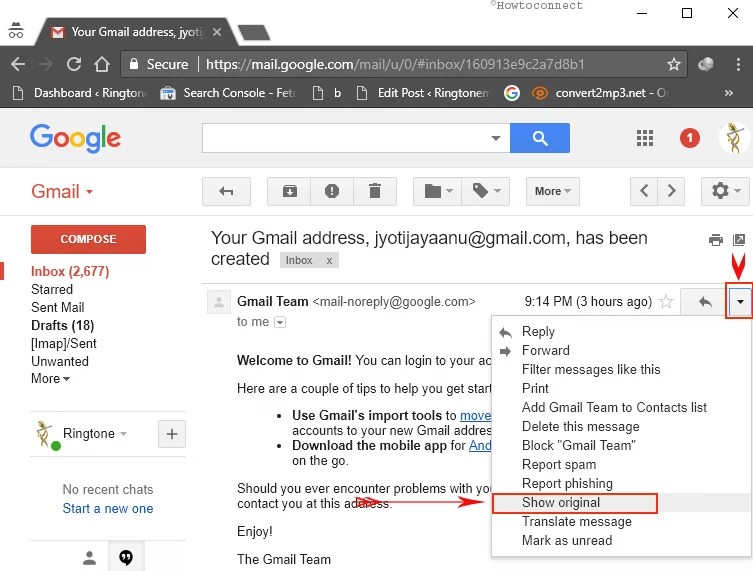The height and width of the screenshot is (571, 753).
Task: Open the settings gear menu
Action: click(725, 192)
